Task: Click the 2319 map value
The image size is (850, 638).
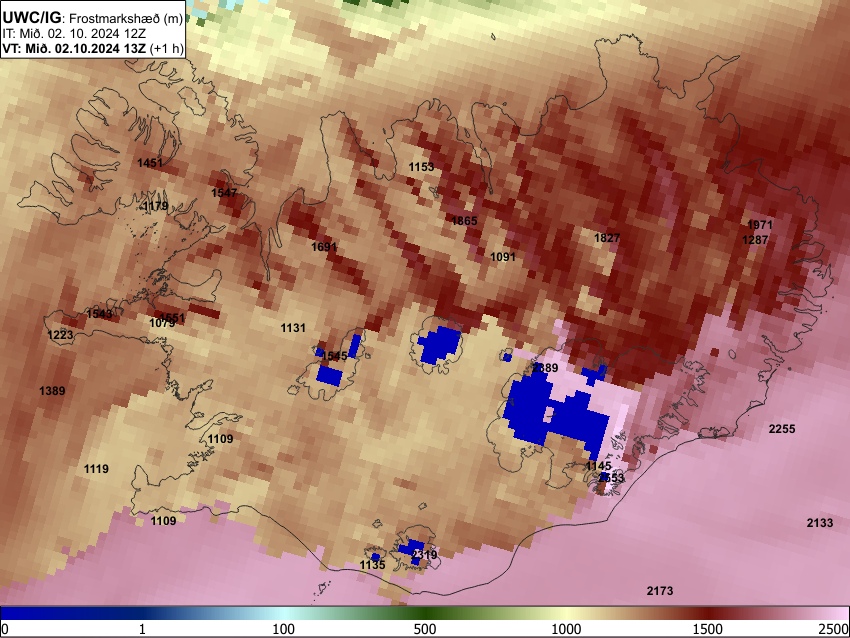Action: tap(424, 555)
